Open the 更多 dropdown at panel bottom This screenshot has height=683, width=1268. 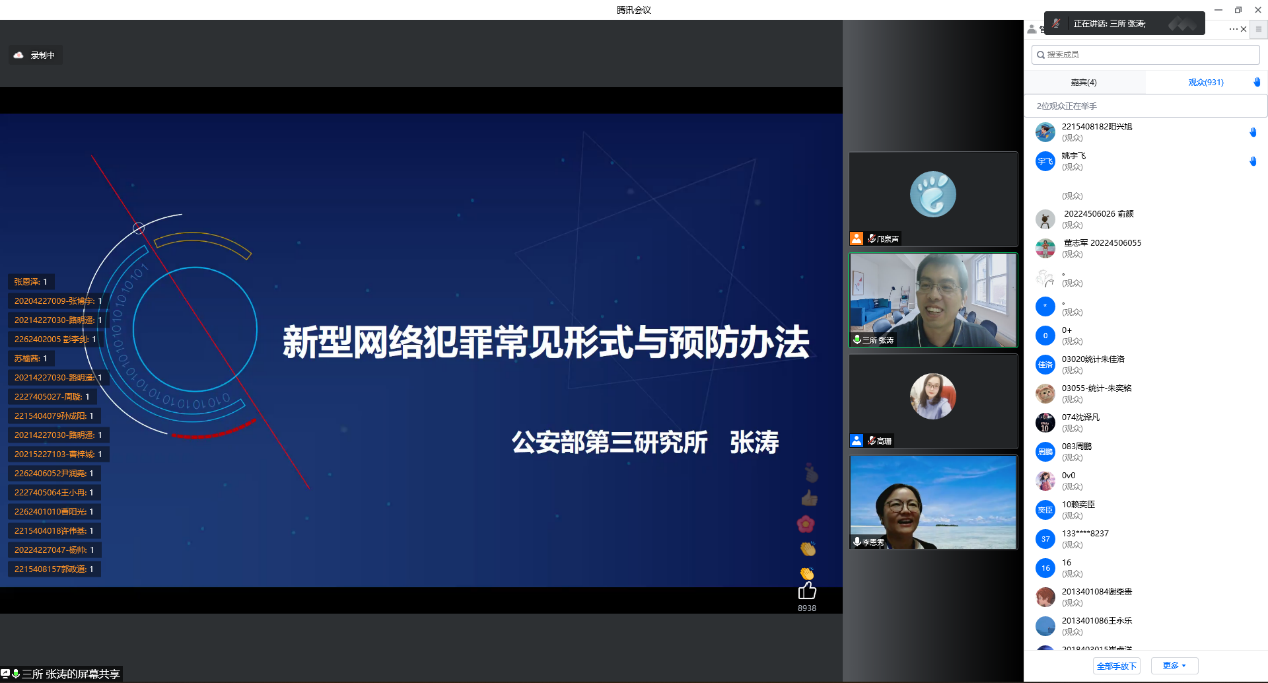(1174, 666)
